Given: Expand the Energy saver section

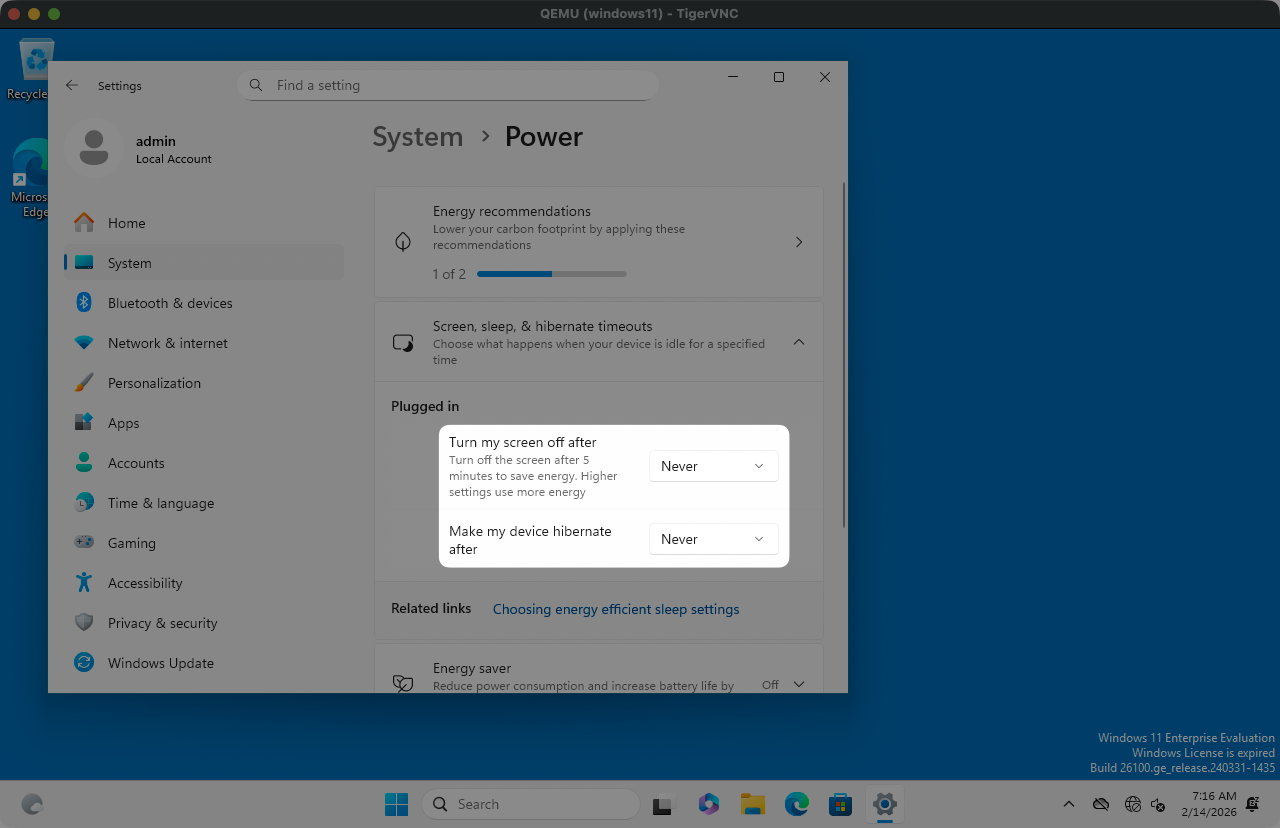Looking at the screenshot, I should pos(798,684).
